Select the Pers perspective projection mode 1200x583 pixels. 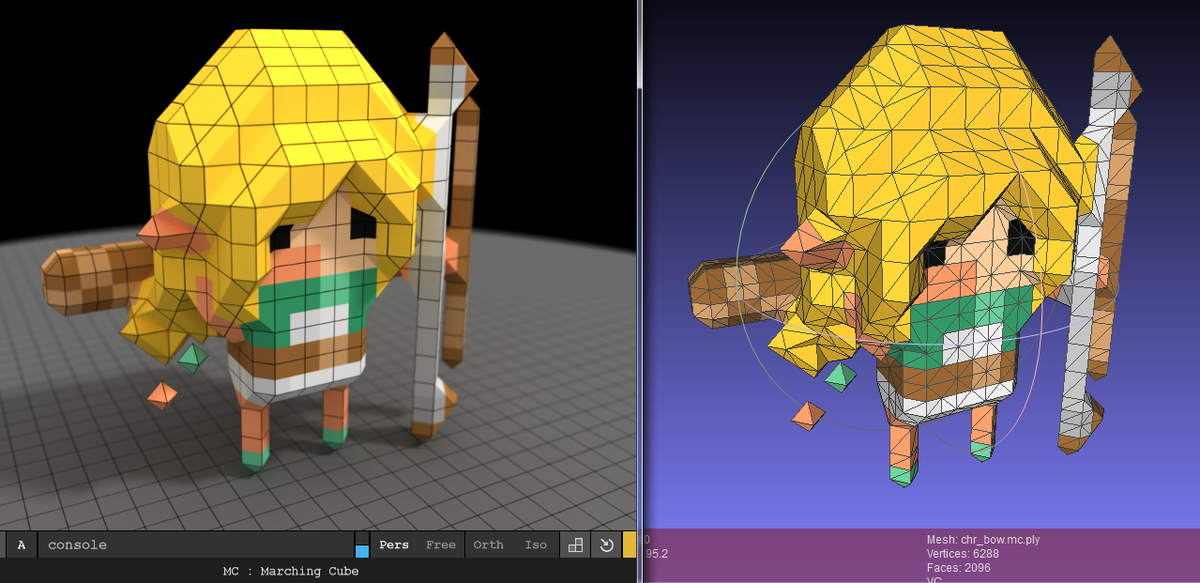393,544
